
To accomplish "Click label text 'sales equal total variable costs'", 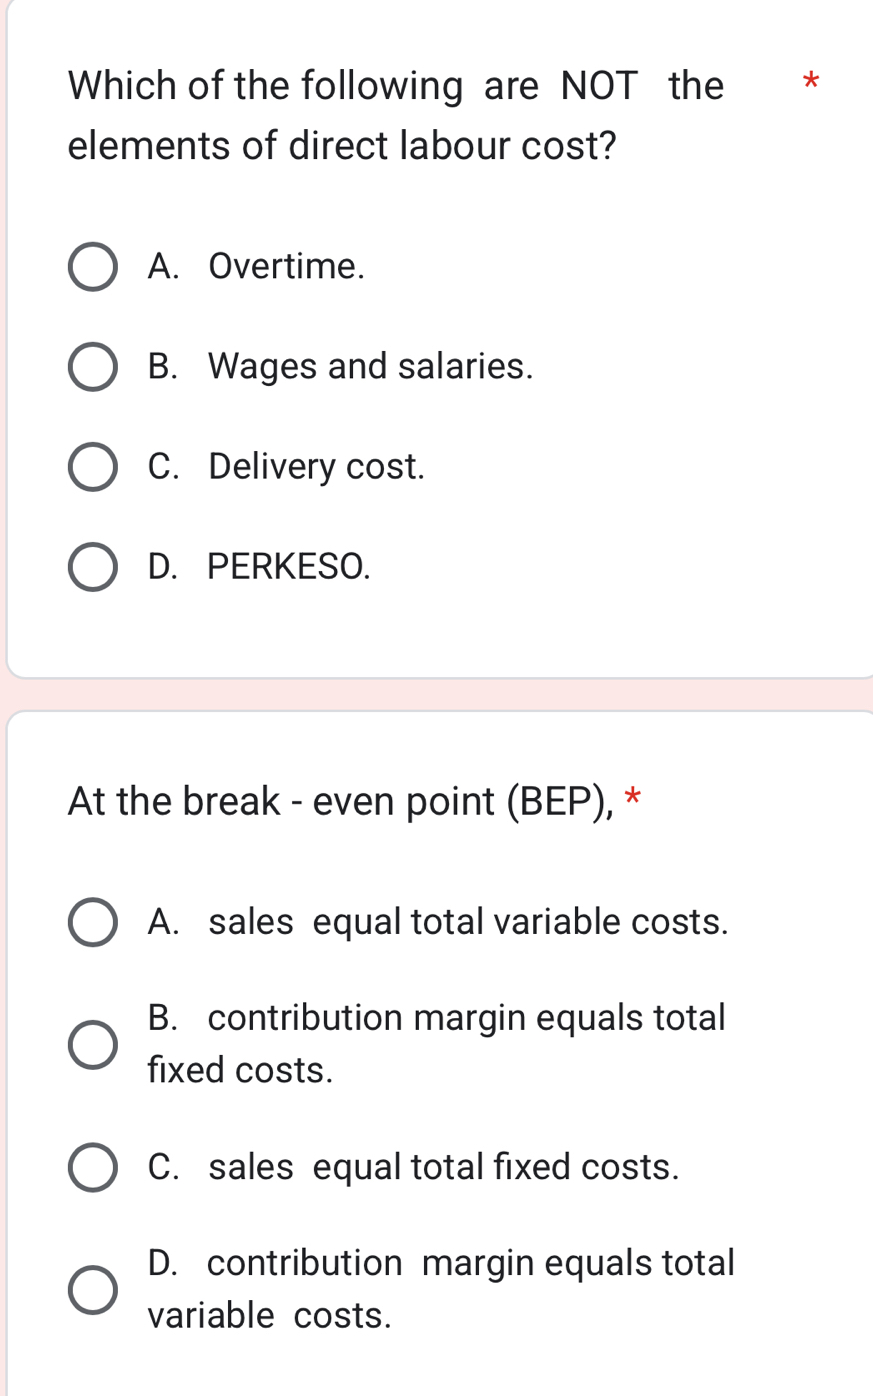I will tap(438, 922).
